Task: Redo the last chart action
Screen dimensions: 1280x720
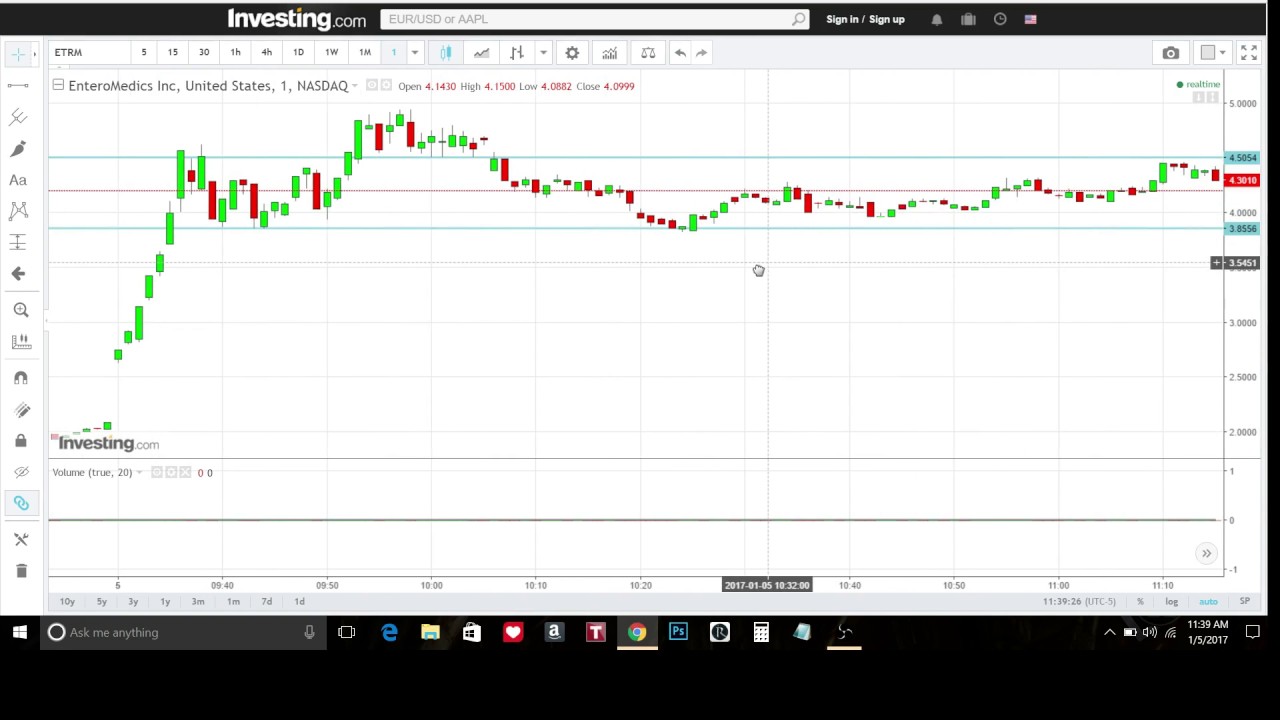Action: (x=701, y=52)
